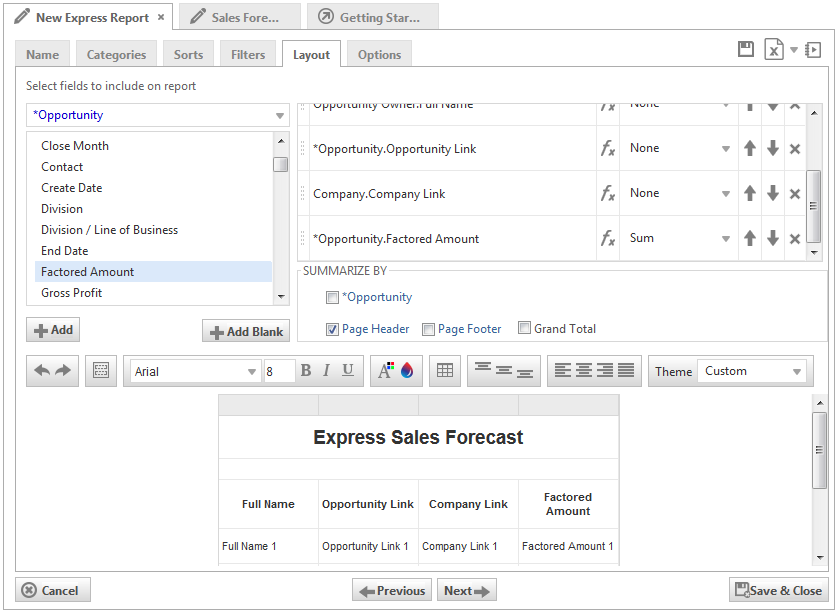
Task: Click the redo arrow
Action: (x=63, y=371)
